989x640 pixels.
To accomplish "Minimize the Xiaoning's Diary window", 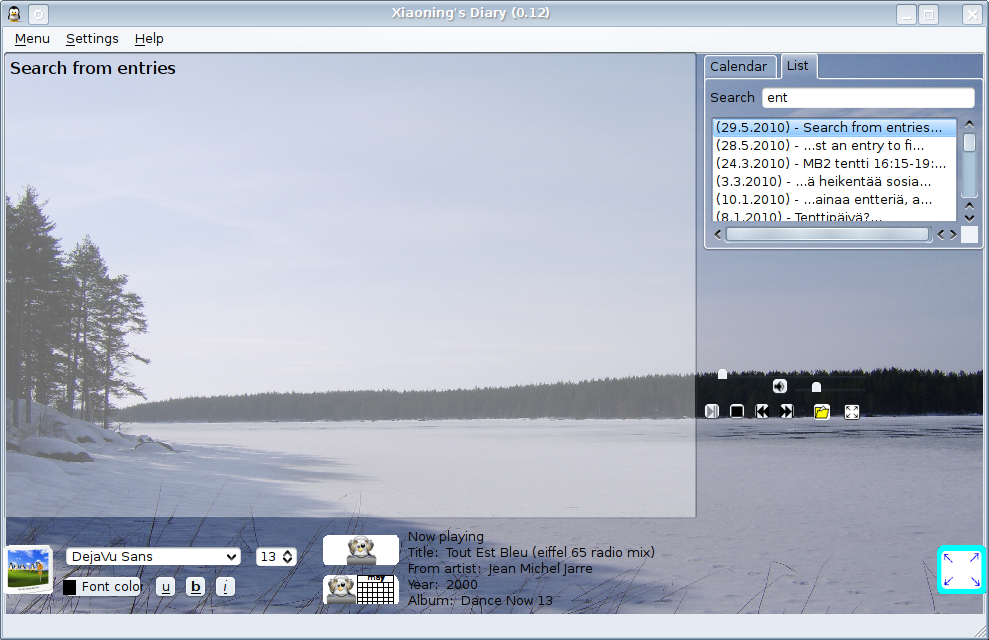I will [x=906, y=14].
